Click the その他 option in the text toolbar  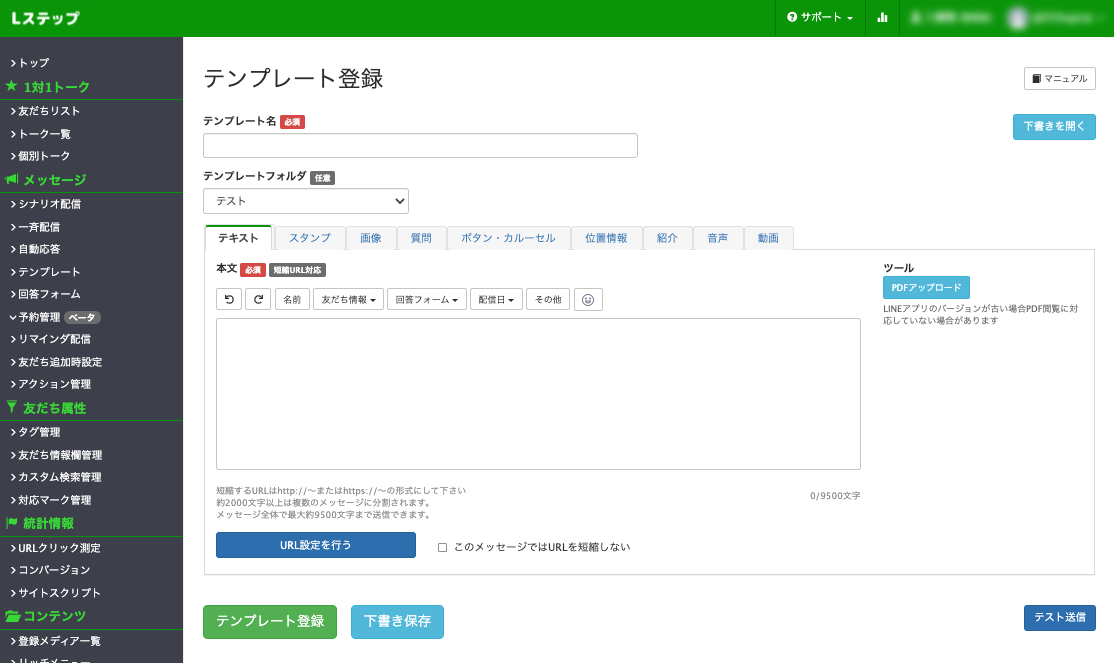pyautogui.click(x=547, y=299)
